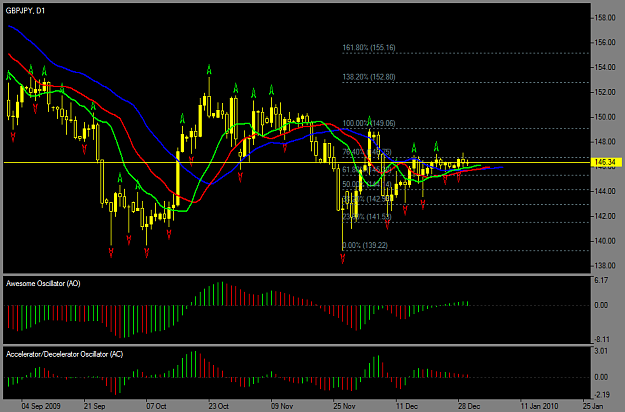The width and height of the screenshot is (625, 412).
Task: Click the 156.00 price axis value
Action: (605, 42)
